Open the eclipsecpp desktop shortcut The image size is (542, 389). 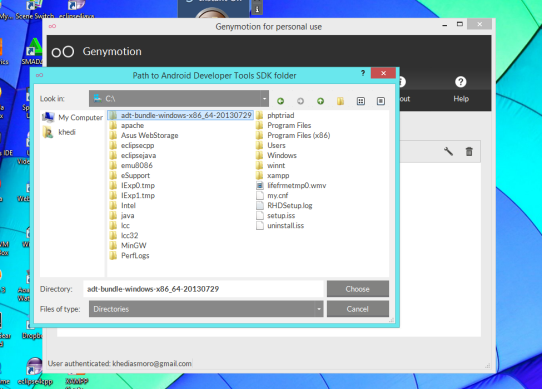point(35,372)
